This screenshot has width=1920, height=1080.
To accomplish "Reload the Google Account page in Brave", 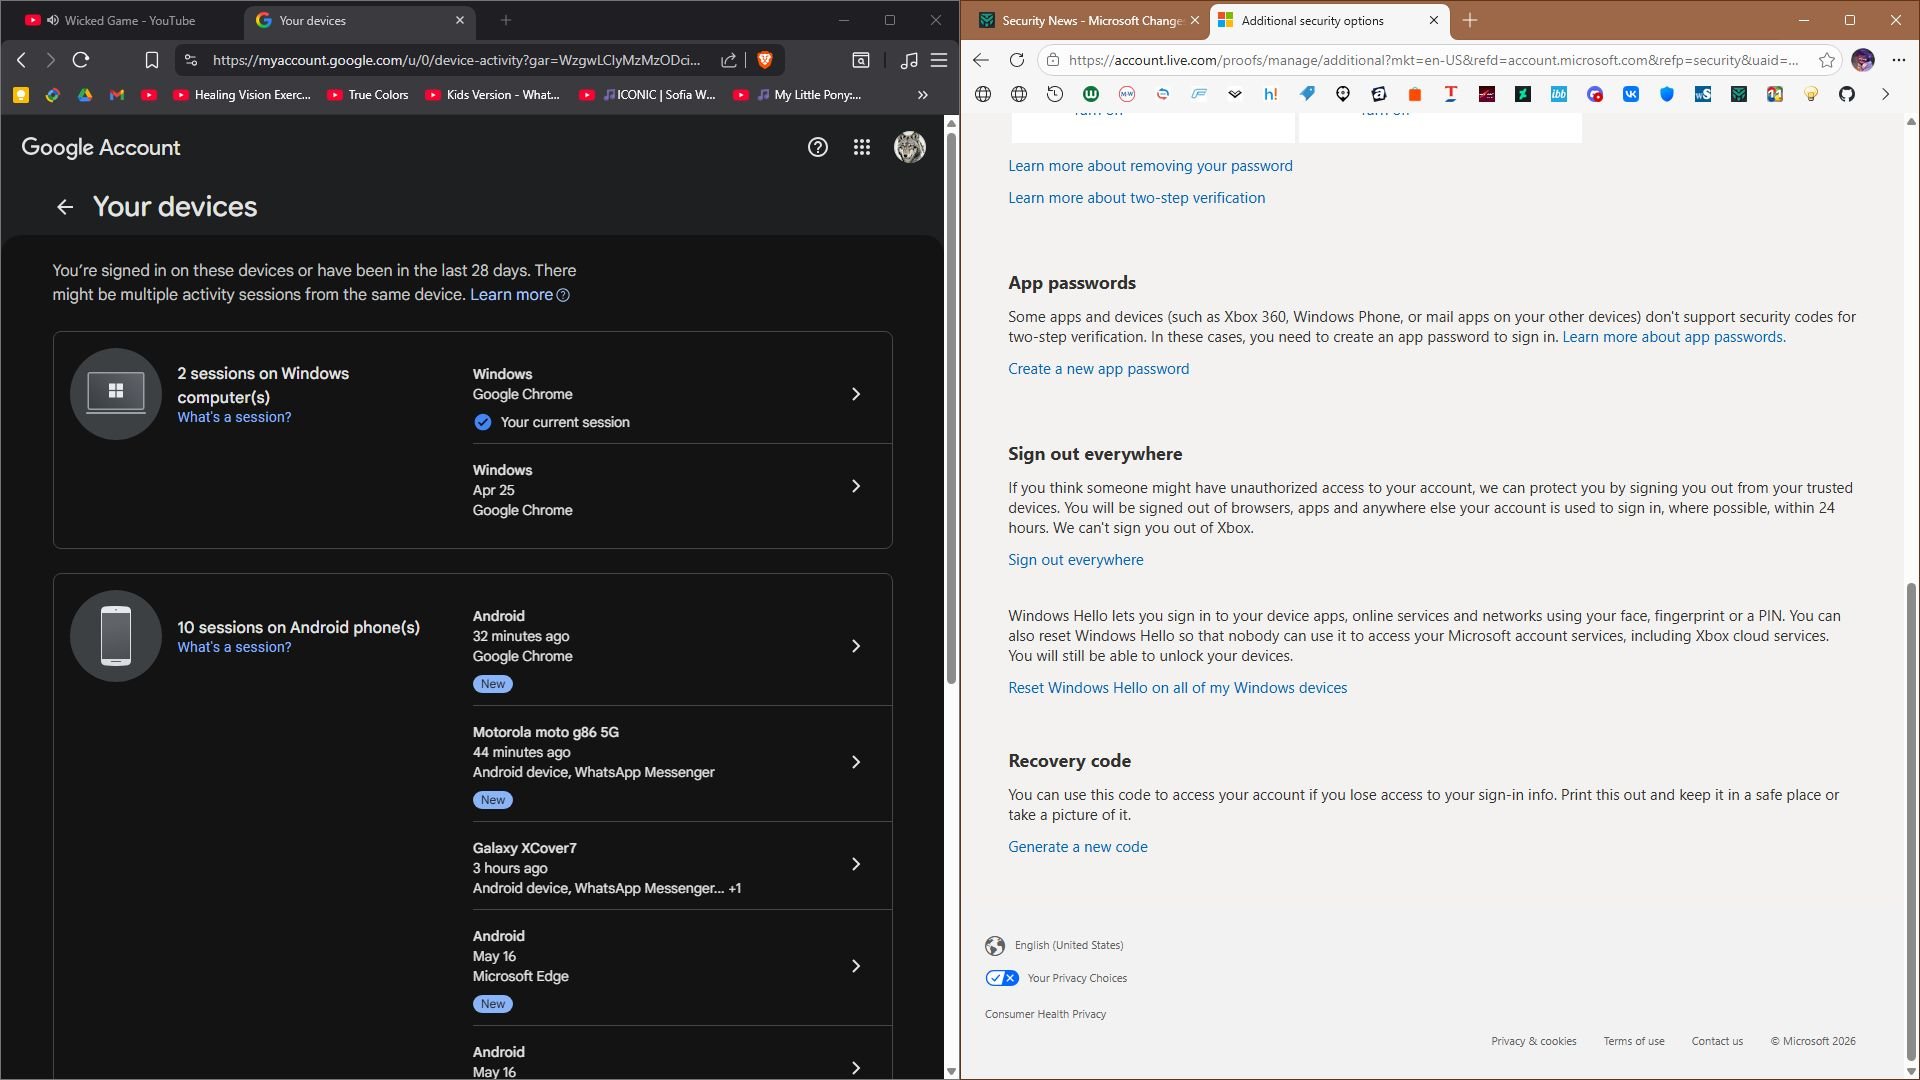I will coord(81,60).
